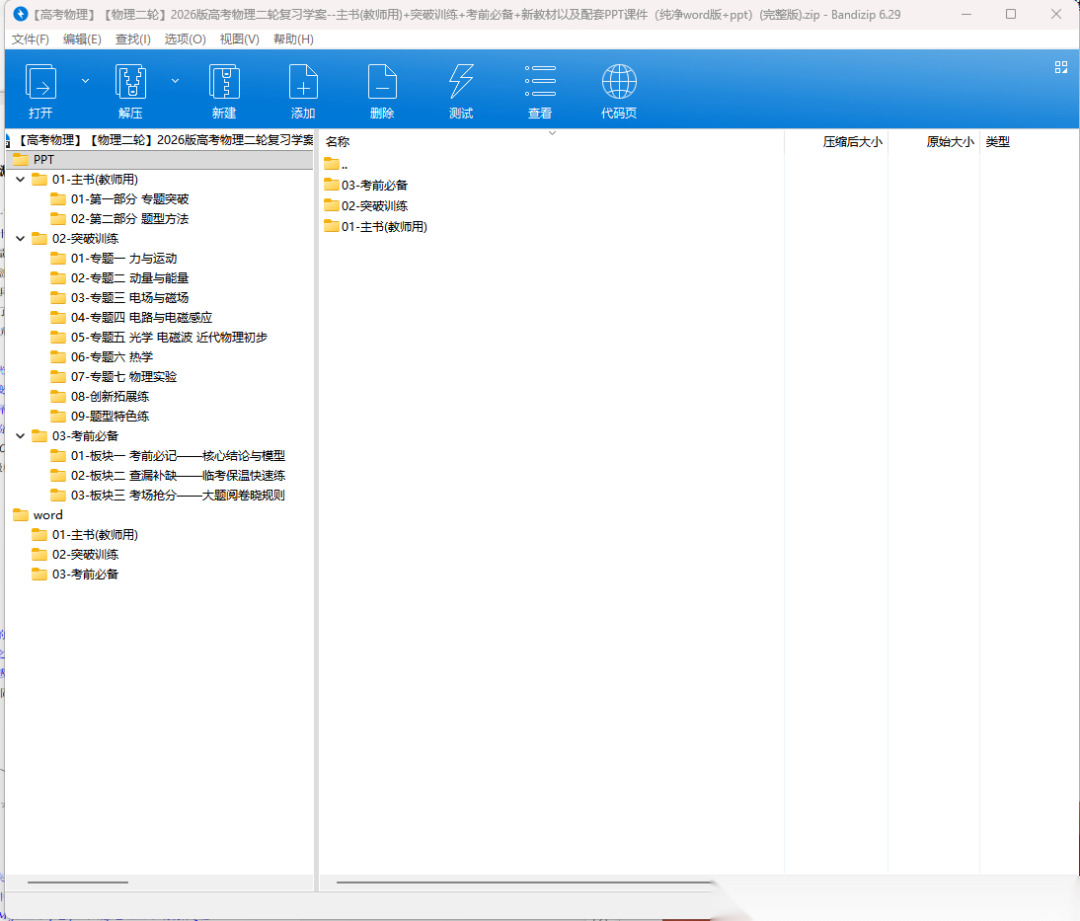Image resolution: width=1080 pixels, height=921 pixels.
Task: Select the word folder in tree
Action: coord(47,515)
